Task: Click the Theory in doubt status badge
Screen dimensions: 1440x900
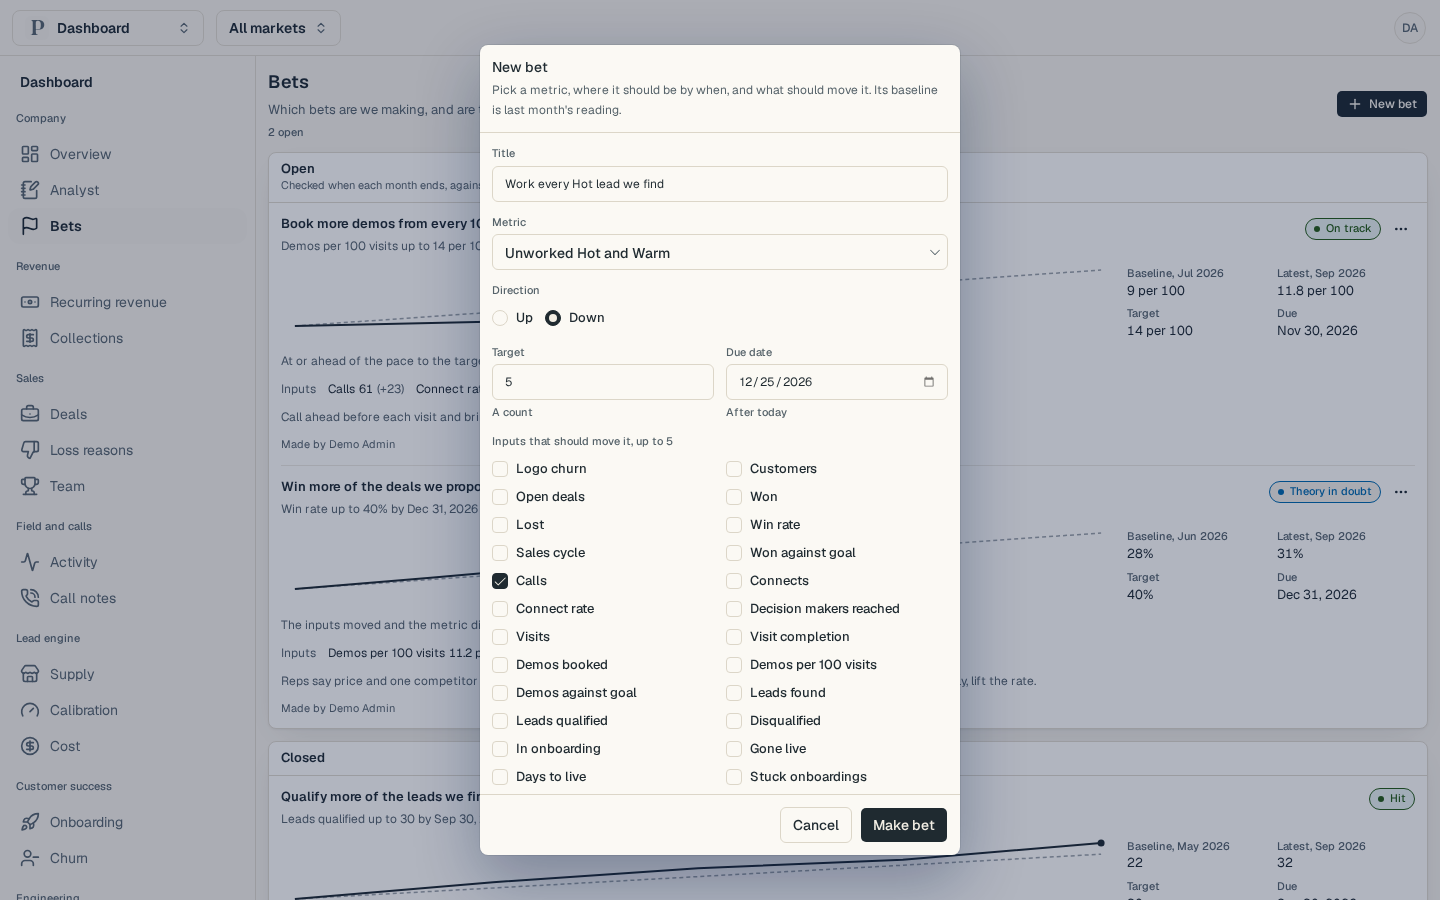Action: pos(1325,492)
